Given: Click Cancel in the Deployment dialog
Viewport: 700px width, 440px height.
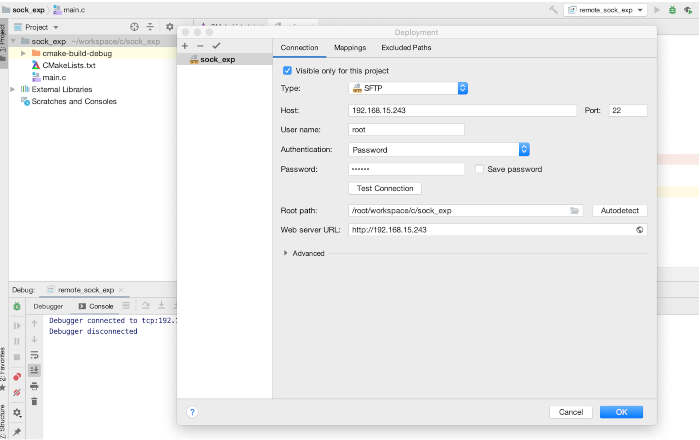Looking at the screenshot, I should coord(571,412).
